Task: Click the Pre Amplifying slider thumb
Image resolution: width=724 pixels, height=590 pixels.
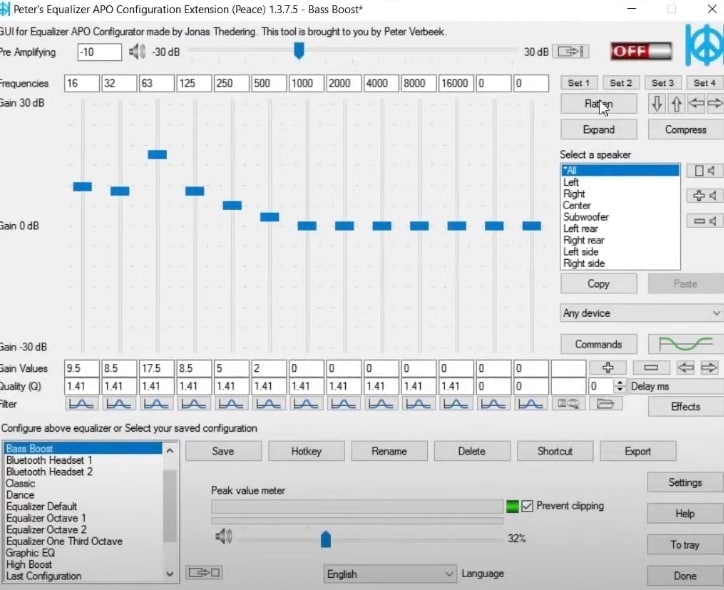Action: [299, 51]
